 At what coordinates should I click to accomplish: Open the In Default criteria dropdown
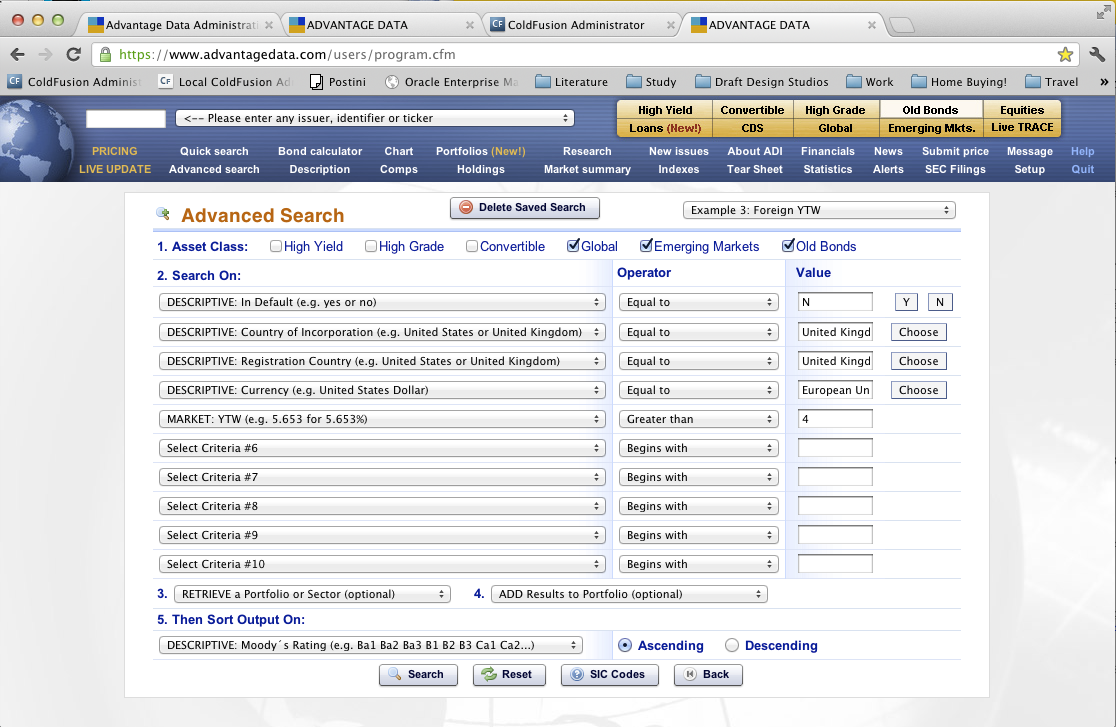[382, 302]
